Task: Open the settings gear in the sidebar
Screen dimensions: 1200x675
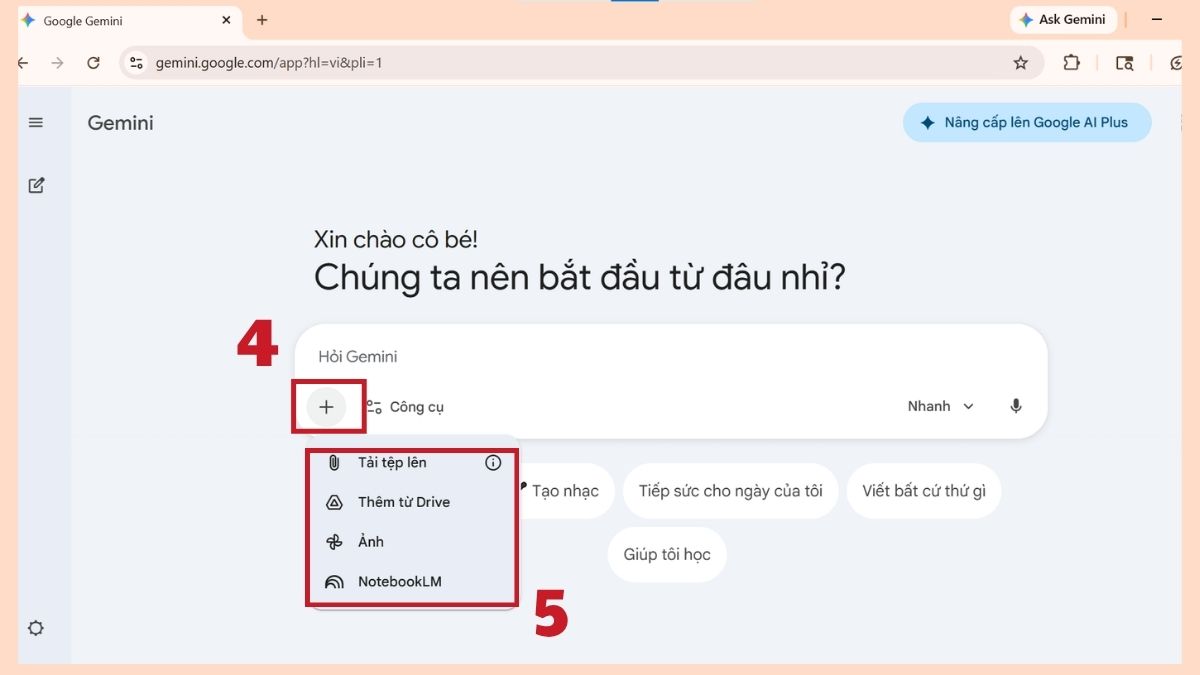Action: tap(36, 628)
